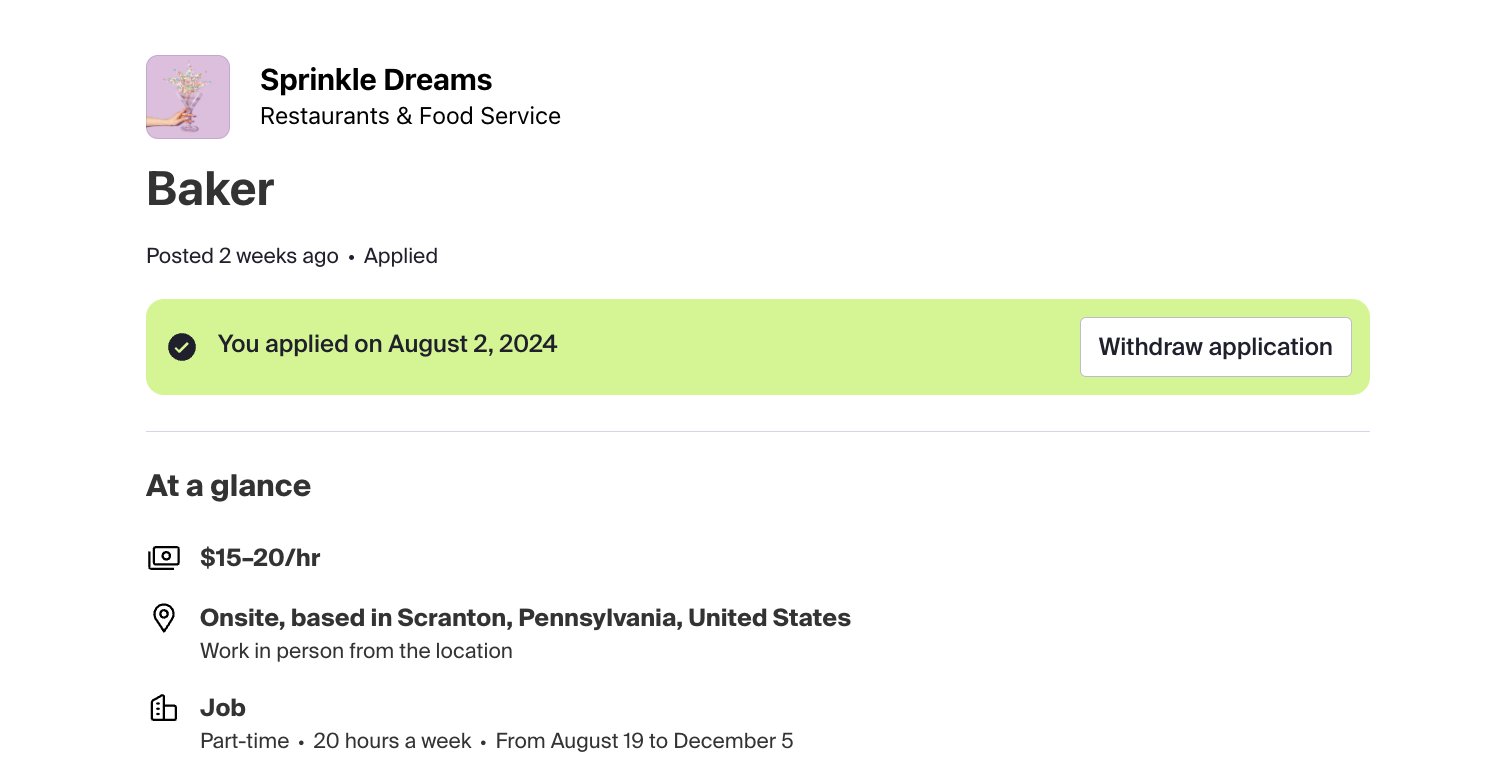The height and width of the screenshot is (768, 1512).
Task: Click the At a glance heading
Action: (x=228, y=486)
